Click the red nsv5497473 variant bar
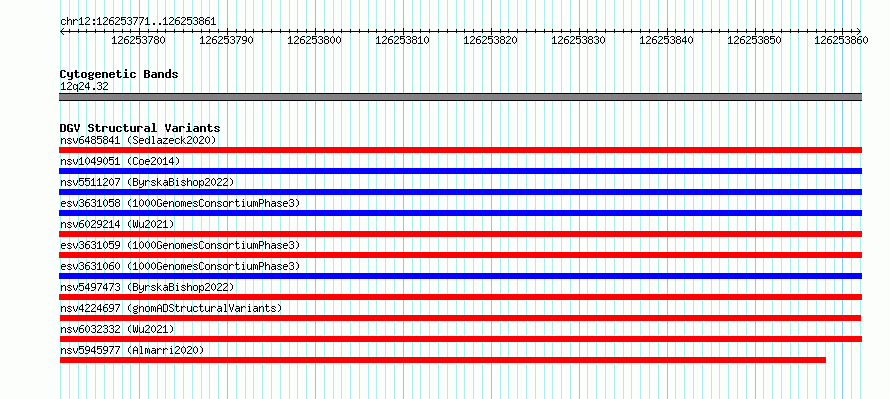890x399 pixels. click(x=460, y=297)
